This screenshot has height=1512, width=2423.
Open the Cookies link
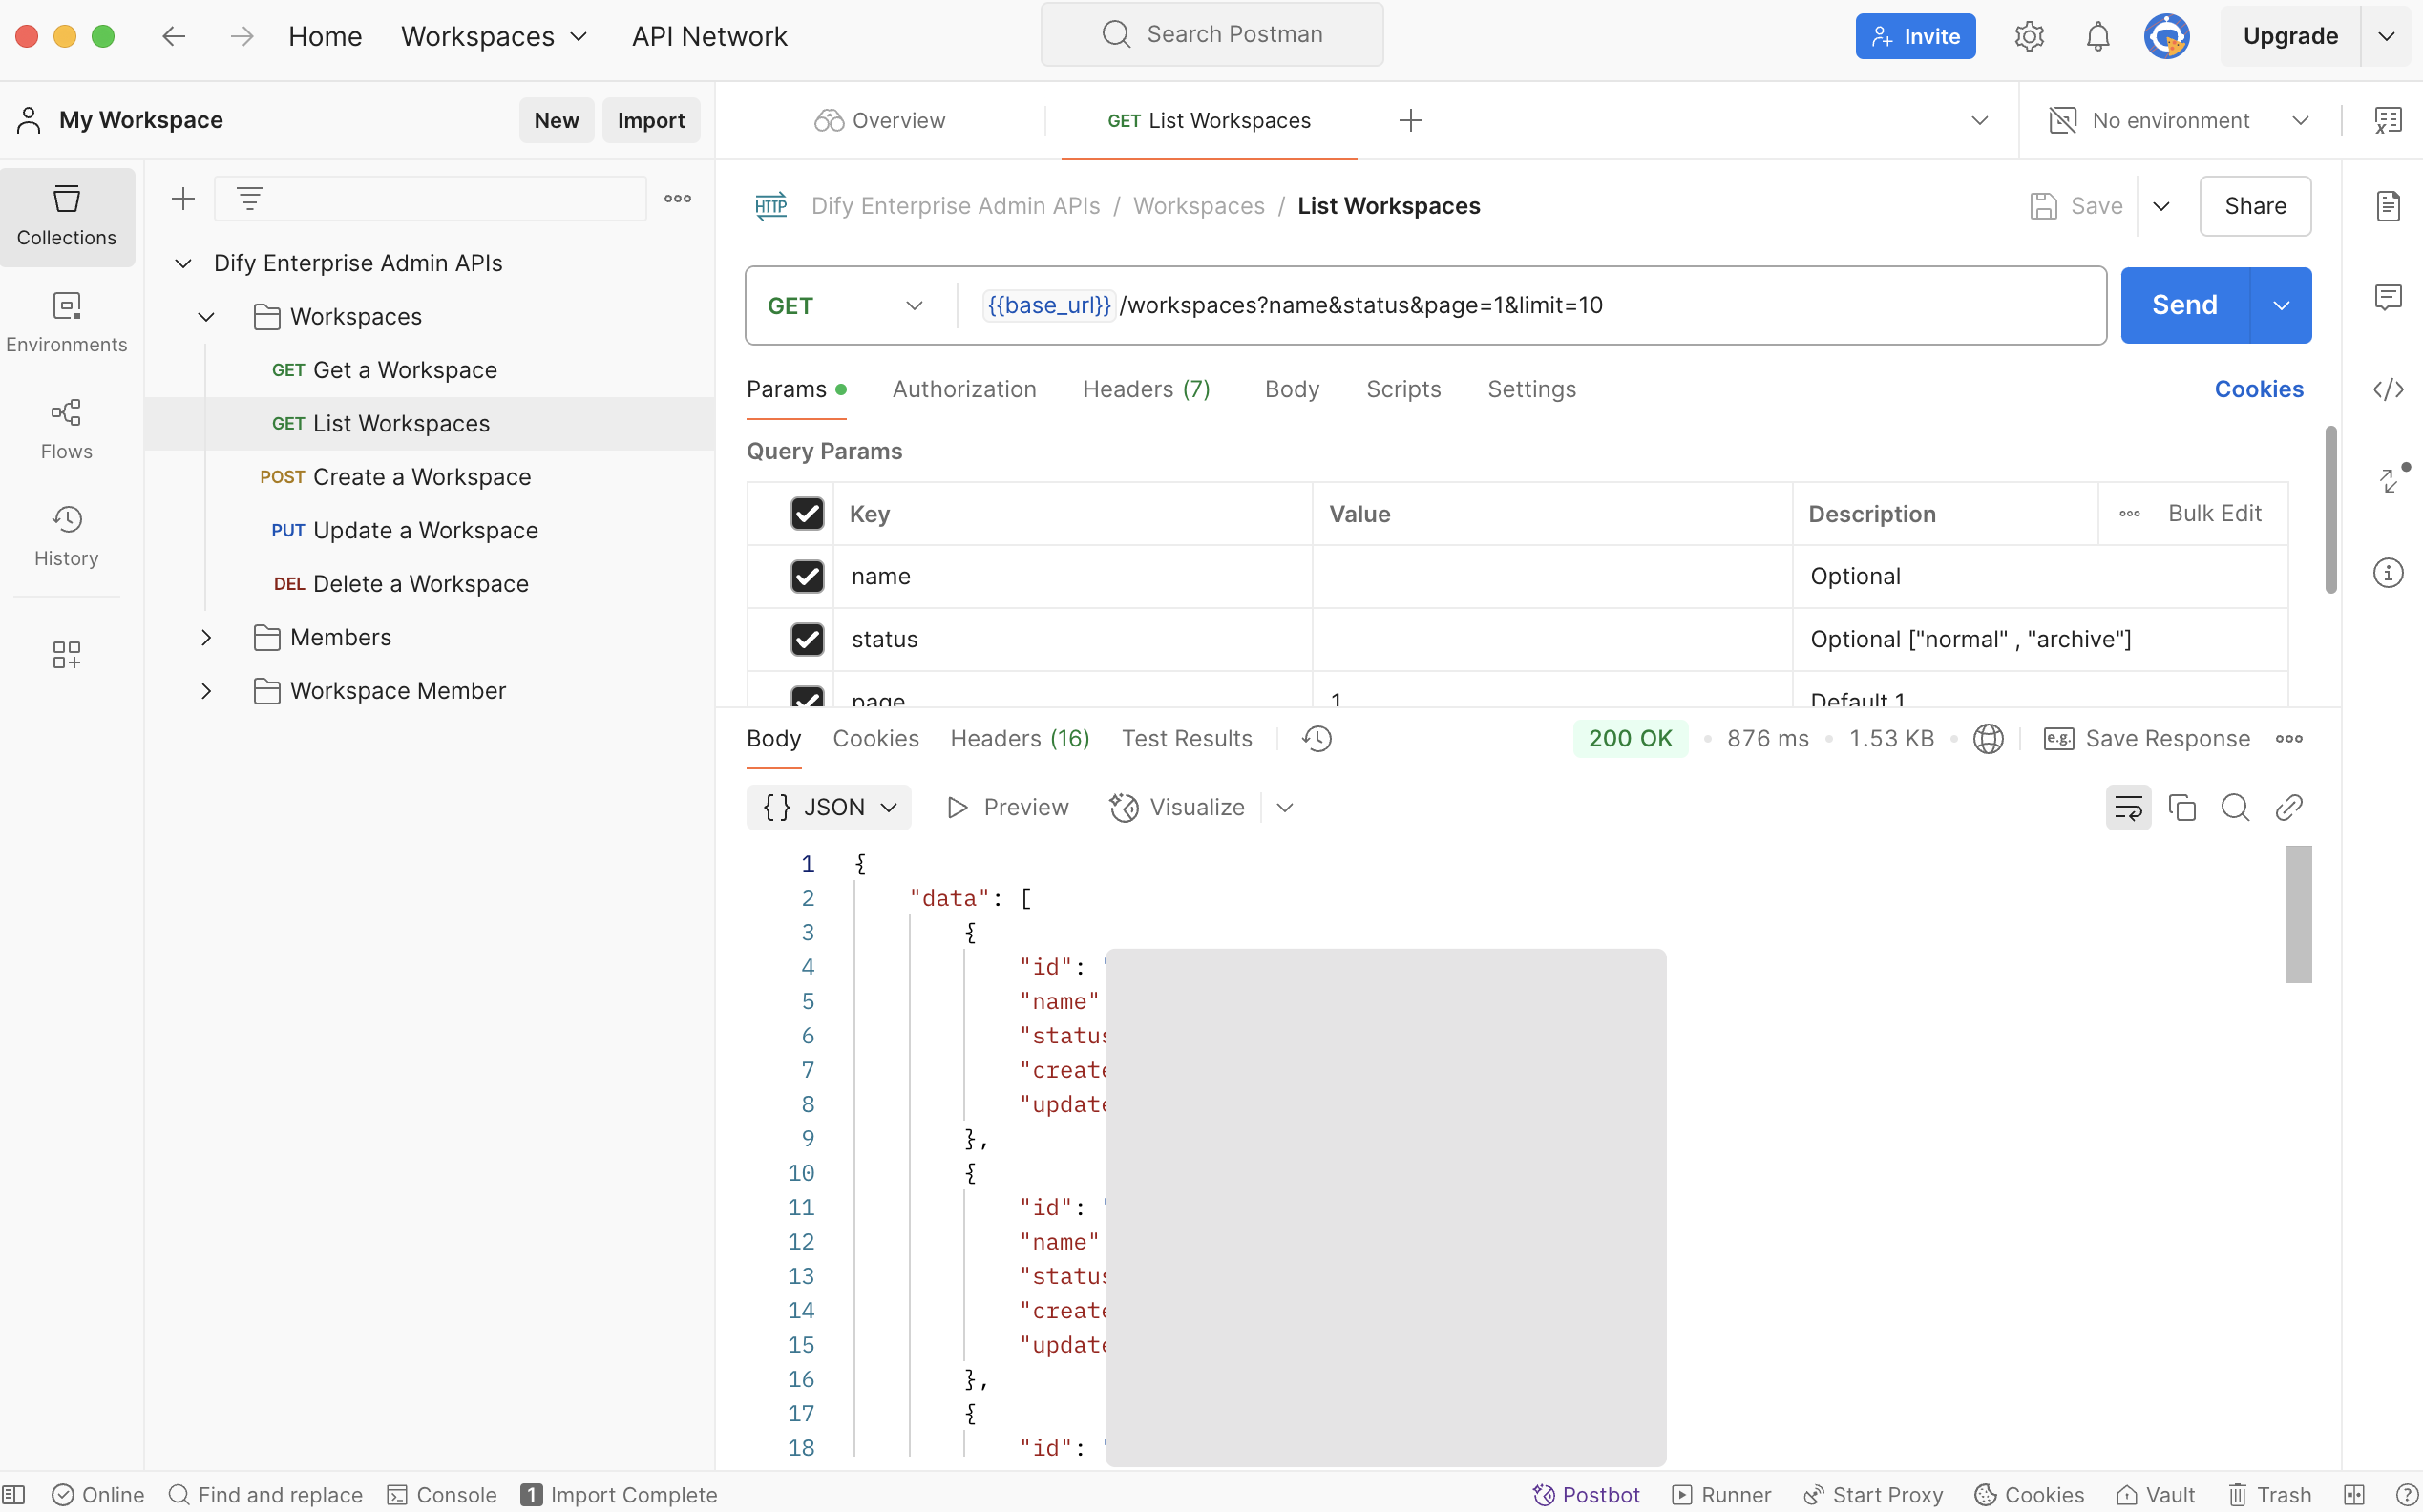coord(2258,389)
